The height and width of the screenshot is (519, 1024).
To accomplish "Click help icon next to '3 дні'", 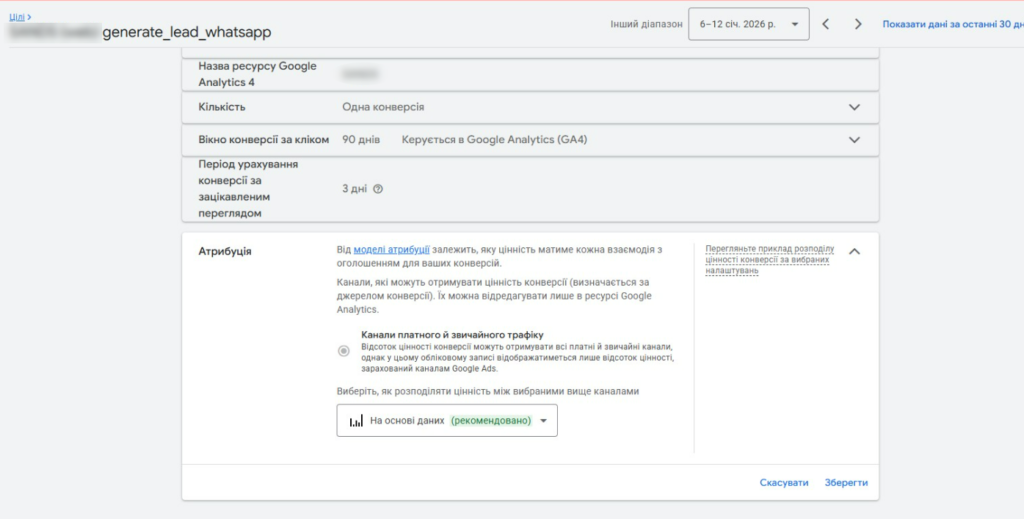I will click(378, 188).
